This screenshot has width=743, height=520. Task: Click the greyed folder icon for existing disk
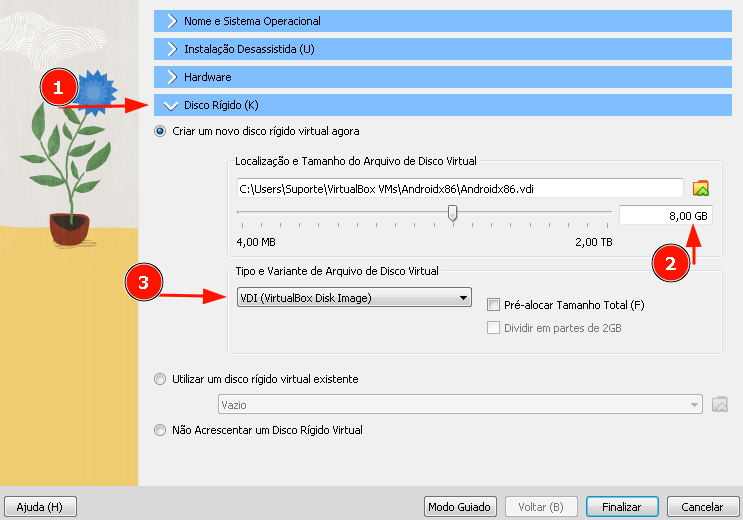[x=720, y=404]
